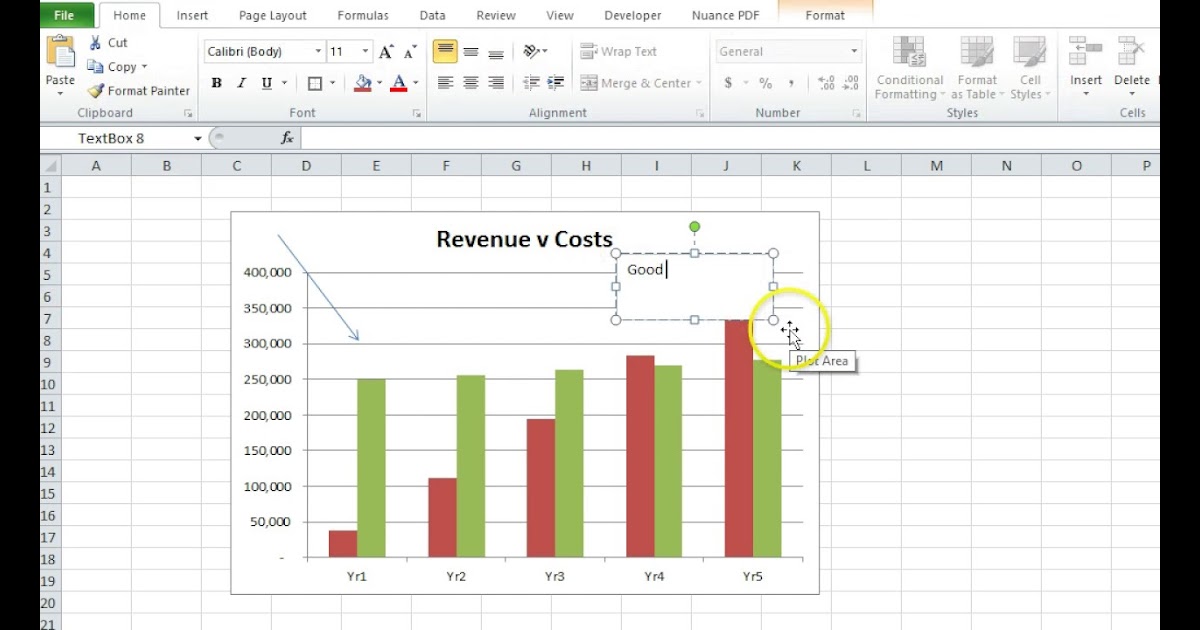Image resolution: width=1200 pixels, height=630 pixels.
Task: Click the Yr3 axis label
Action: point(554,576)
